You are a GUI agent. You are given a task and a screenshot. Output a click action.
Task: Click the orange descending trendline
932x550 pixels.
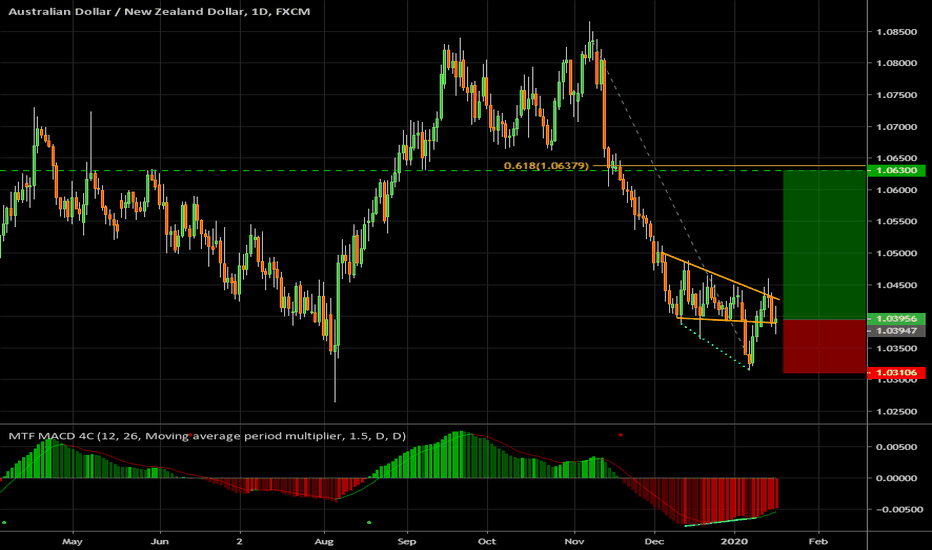coord(720,278)
